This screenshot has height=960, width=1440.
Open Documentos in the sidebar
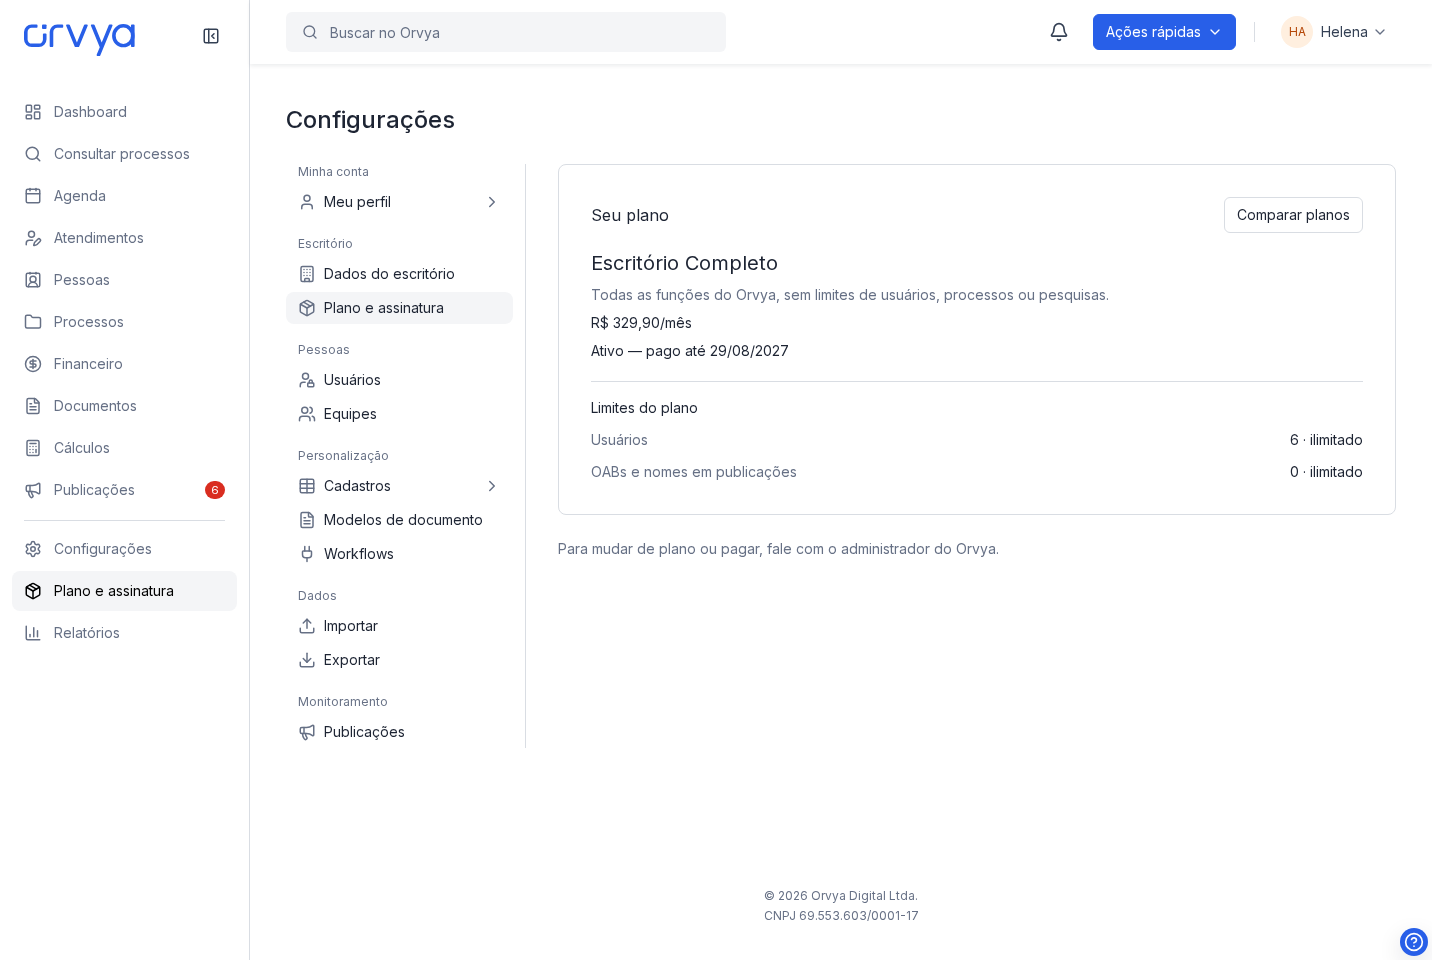point(124,406)
